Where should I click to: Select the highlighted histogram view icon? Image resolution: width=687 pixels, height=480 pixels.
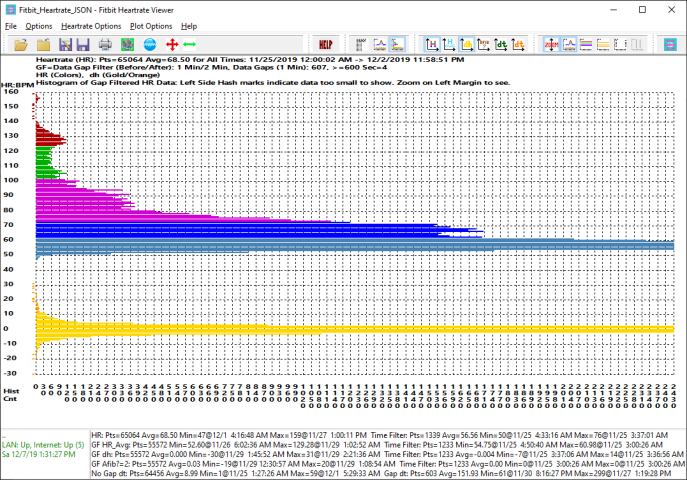(397, 45)
